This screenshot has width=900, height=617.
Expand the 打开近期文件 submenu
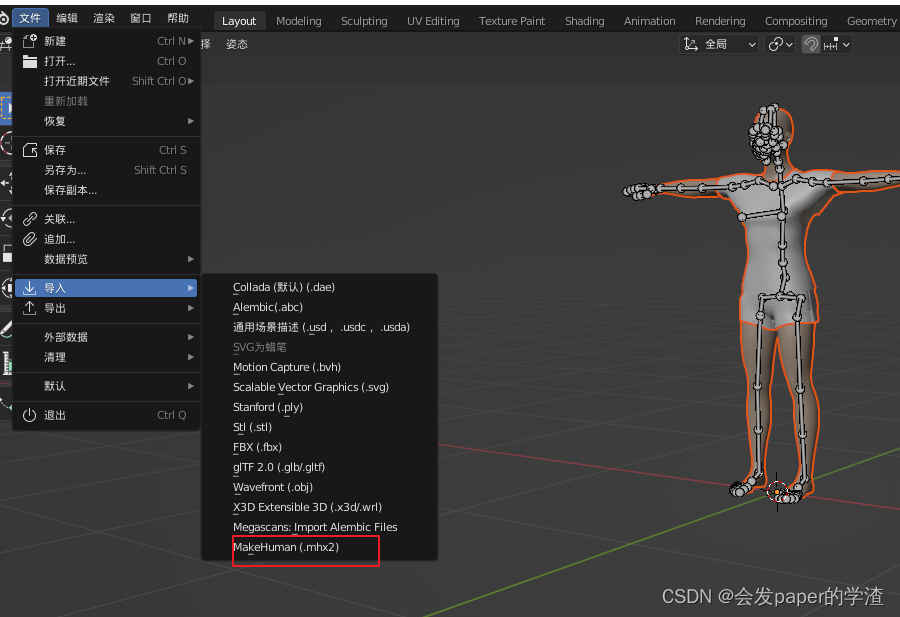click(x=107, y=82)
